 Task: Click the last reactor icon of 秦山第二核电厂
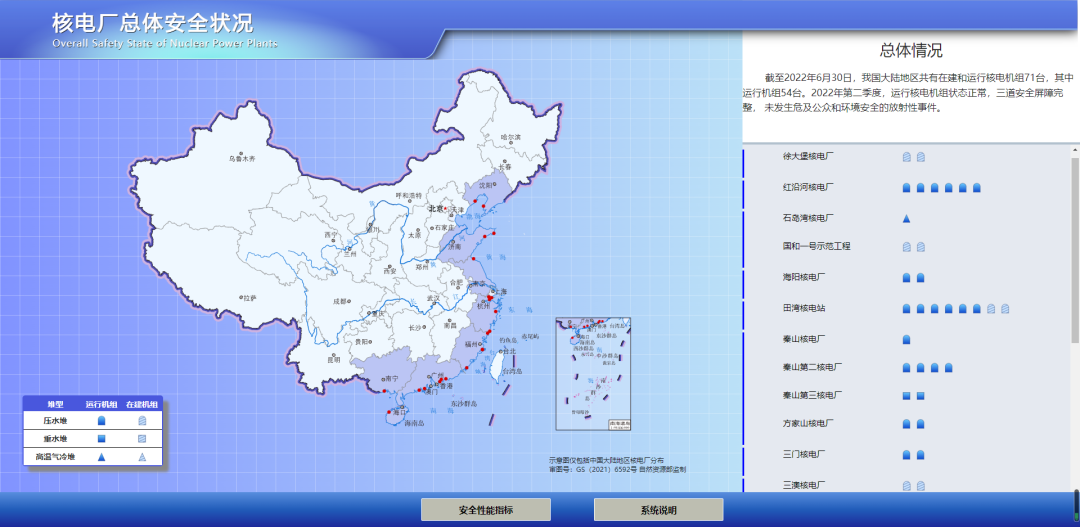tap(948, 368)
